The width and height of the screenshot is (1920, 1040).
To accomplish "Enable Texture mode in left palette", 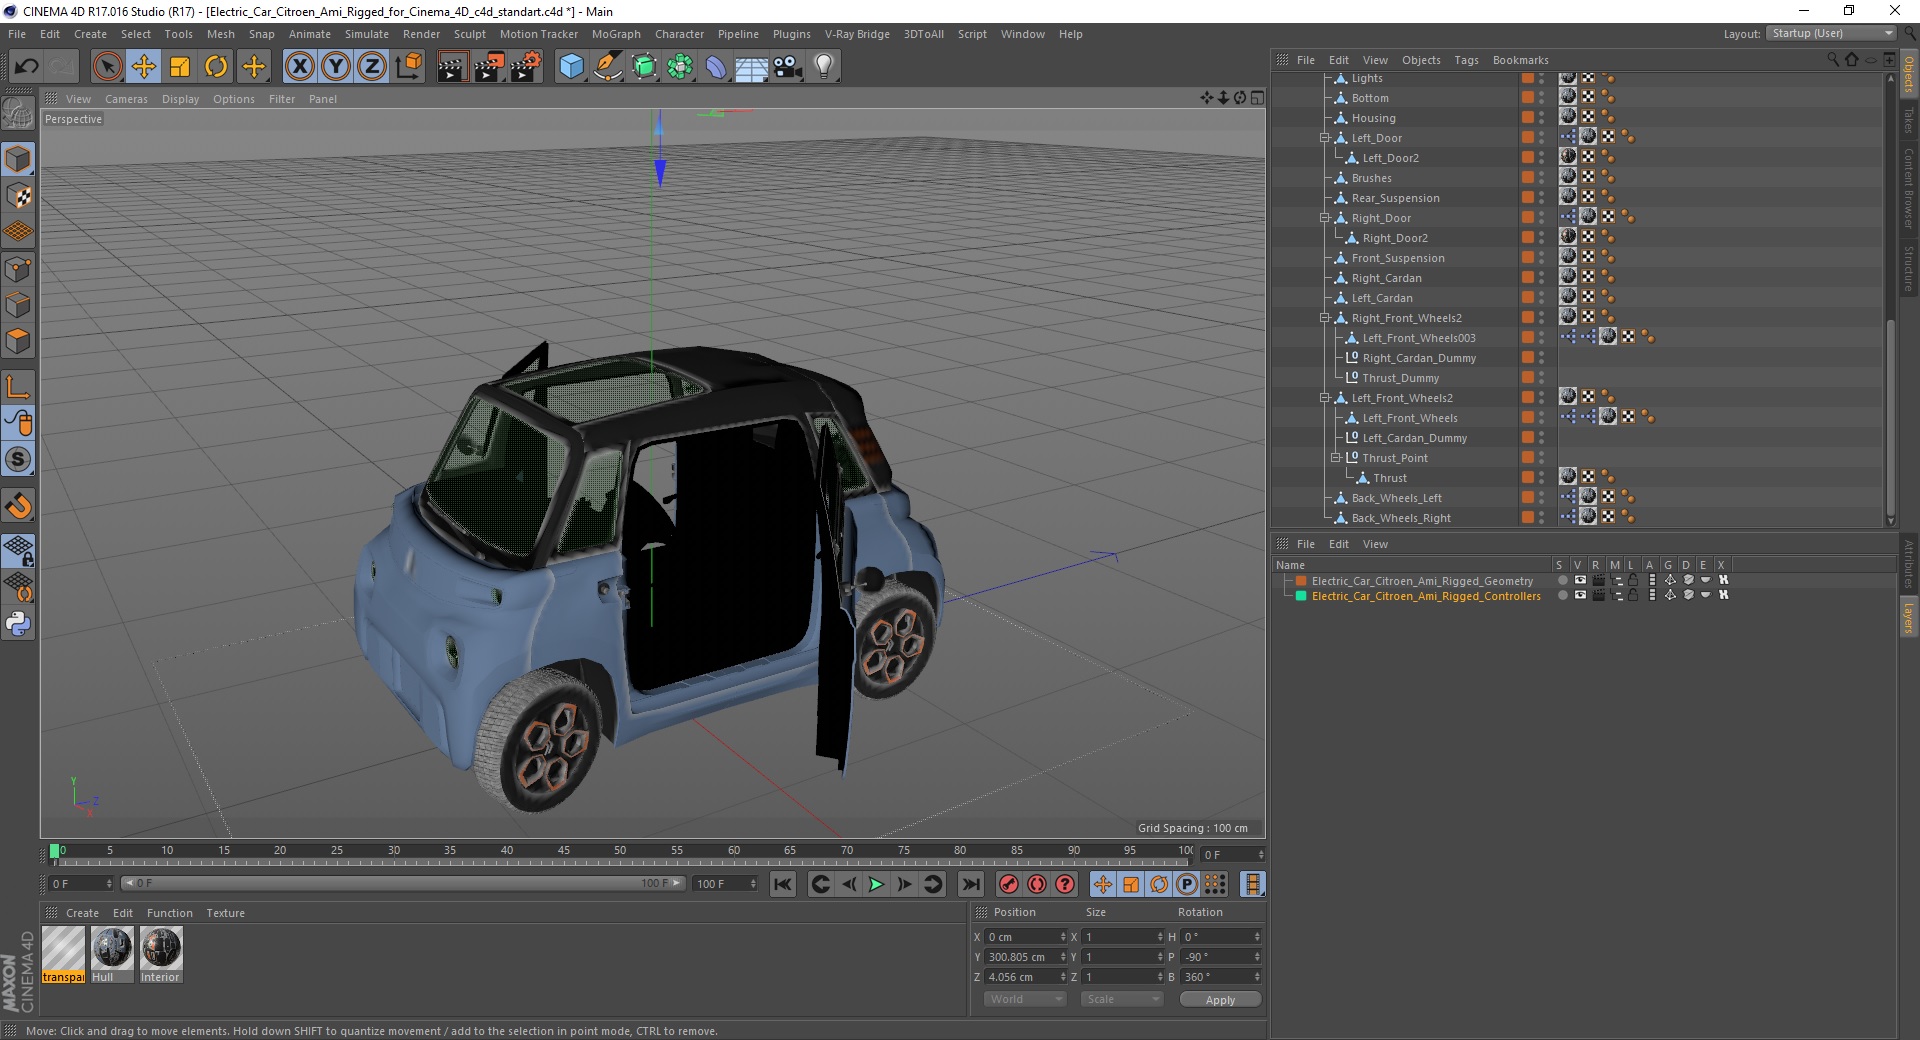I will (x=18, y=196).
